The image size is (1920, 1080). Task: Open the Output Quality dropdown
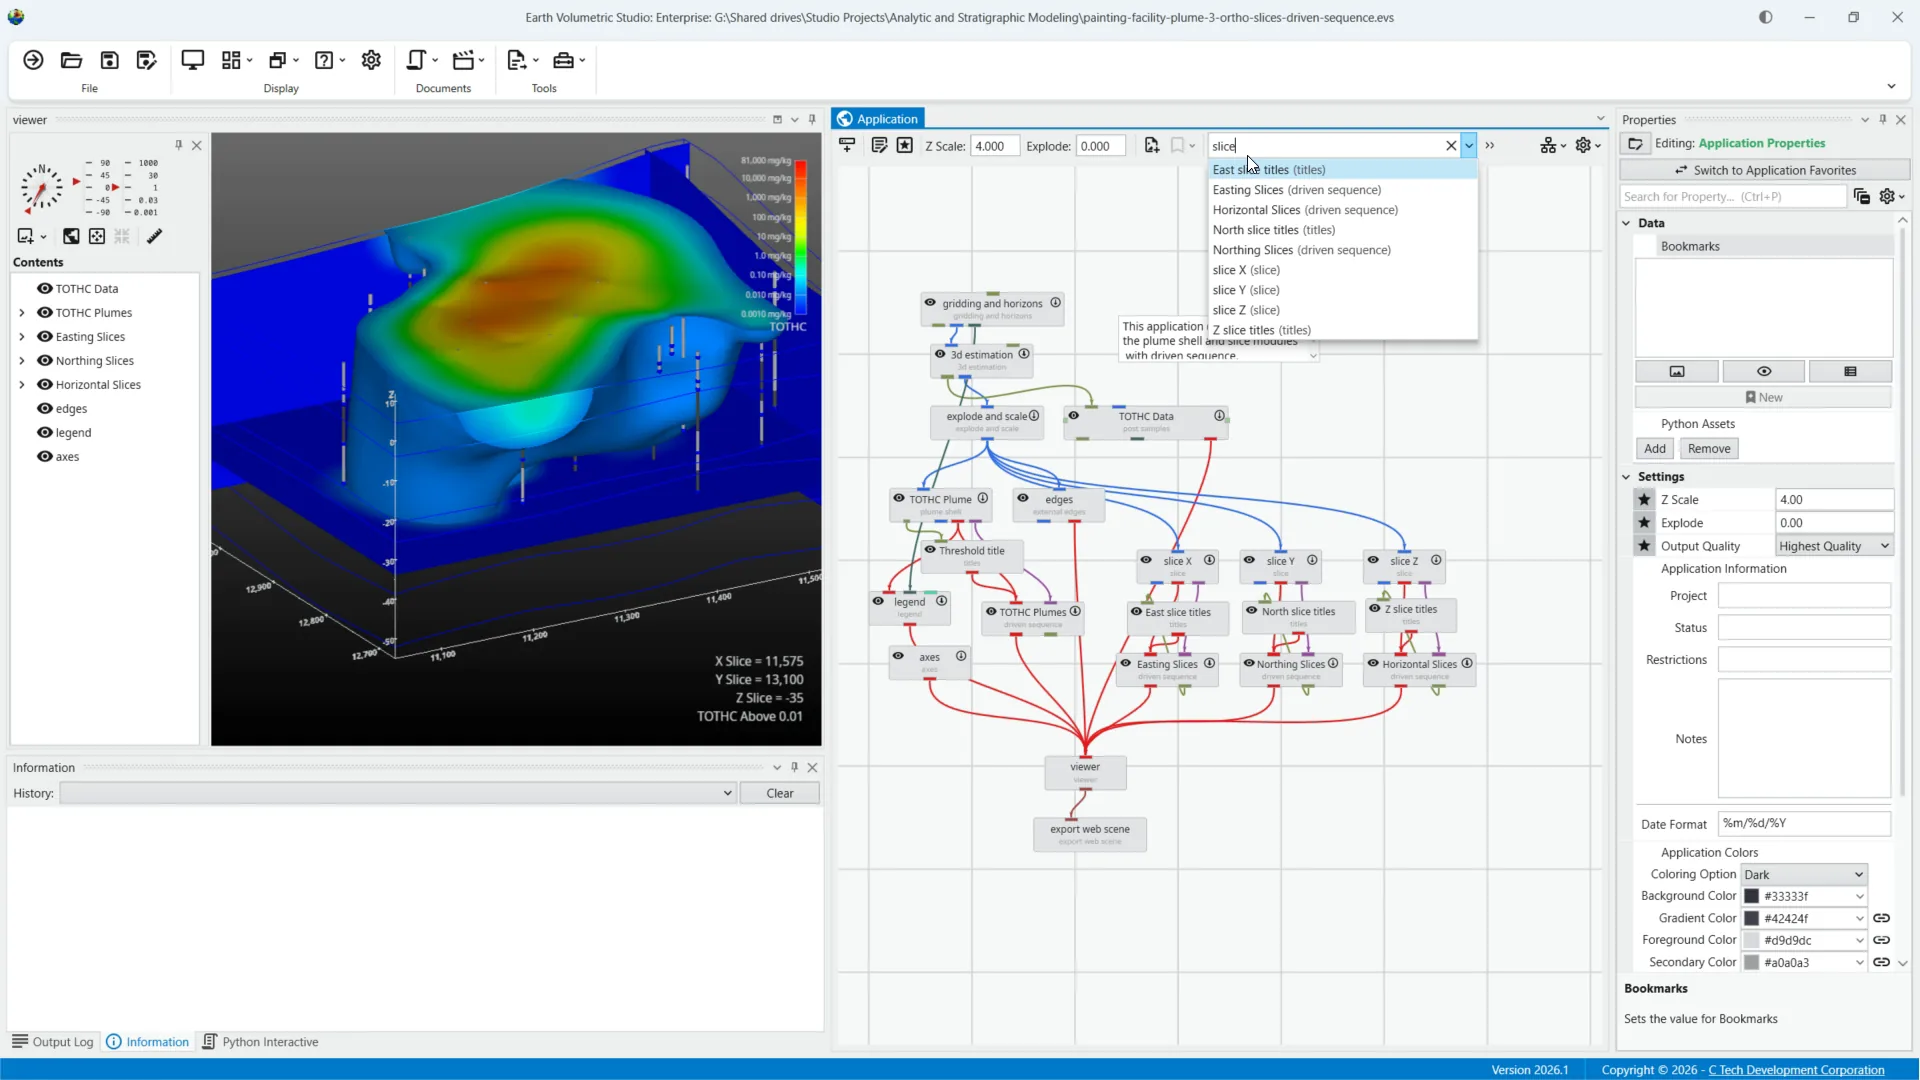coord(1834,546)
